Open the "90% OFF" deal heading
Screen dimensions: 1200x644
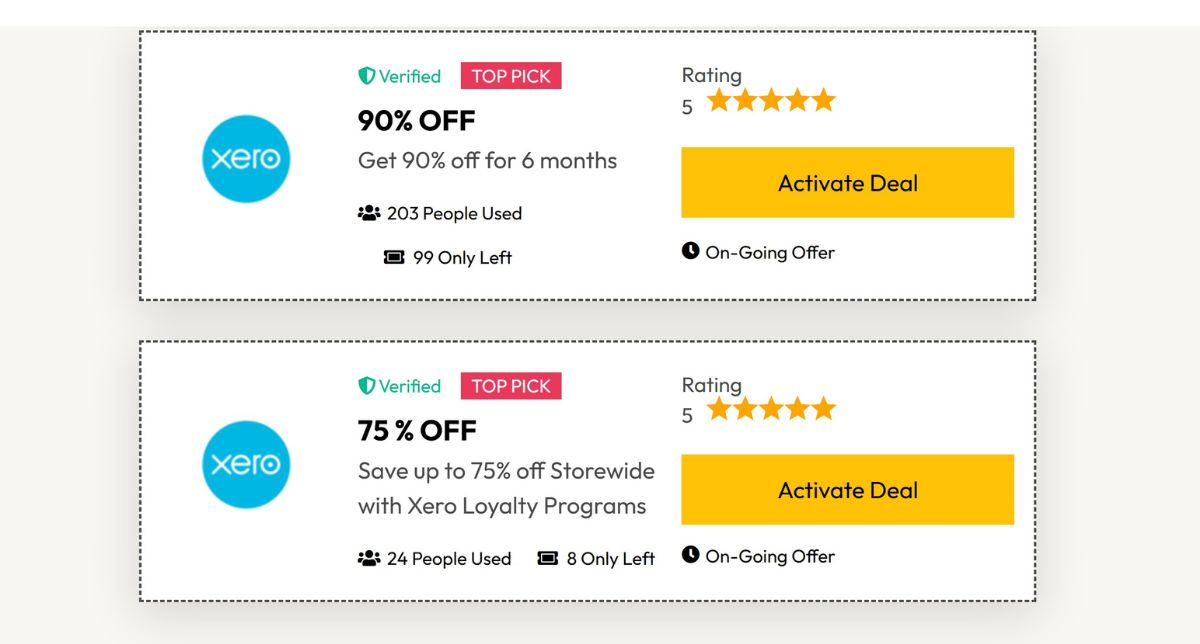pyautogui.click(x=417, y=121)
